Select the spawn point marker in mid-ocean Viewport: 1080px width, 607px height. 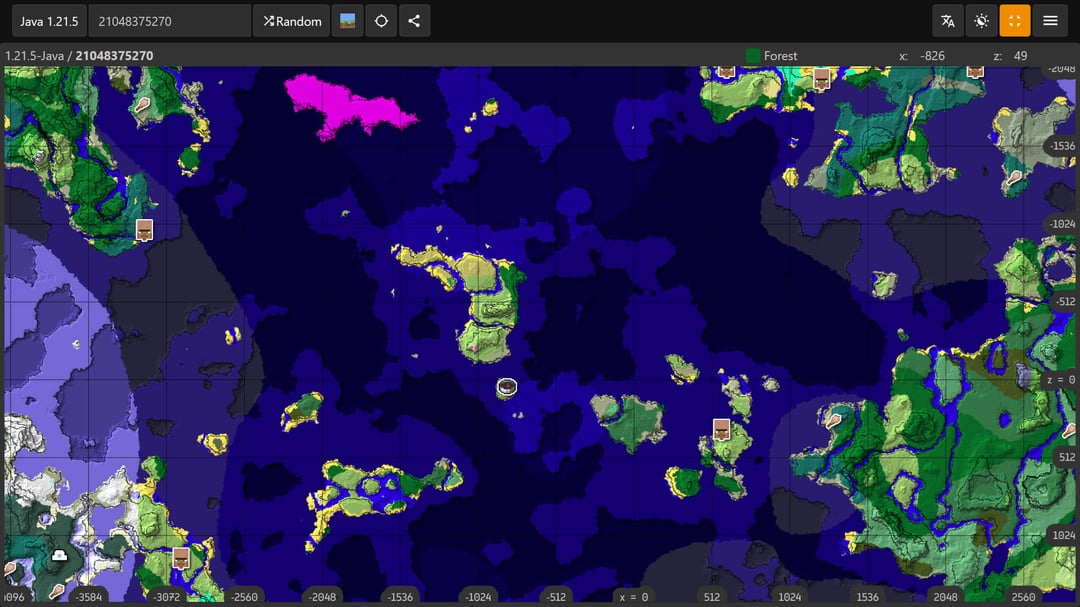507,387
